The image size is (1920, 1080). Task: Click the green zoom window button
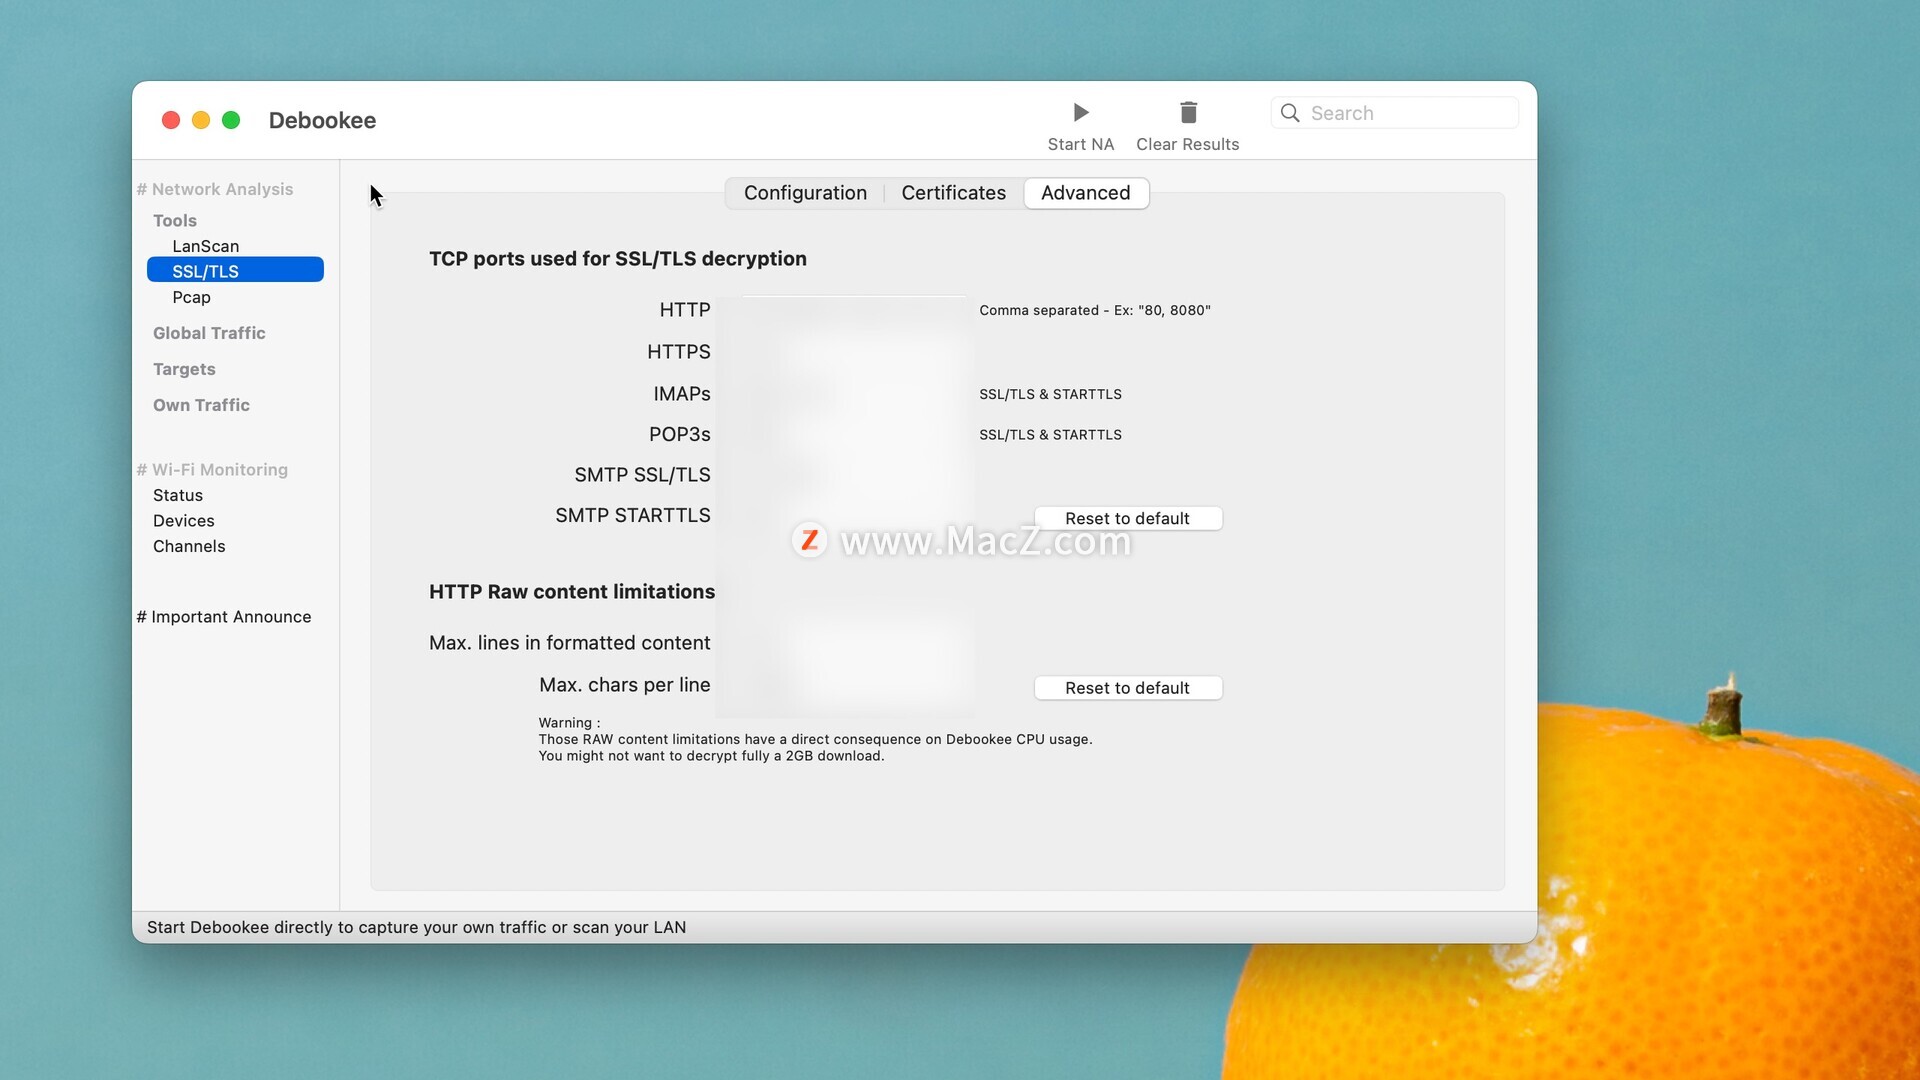click(231, 120)
